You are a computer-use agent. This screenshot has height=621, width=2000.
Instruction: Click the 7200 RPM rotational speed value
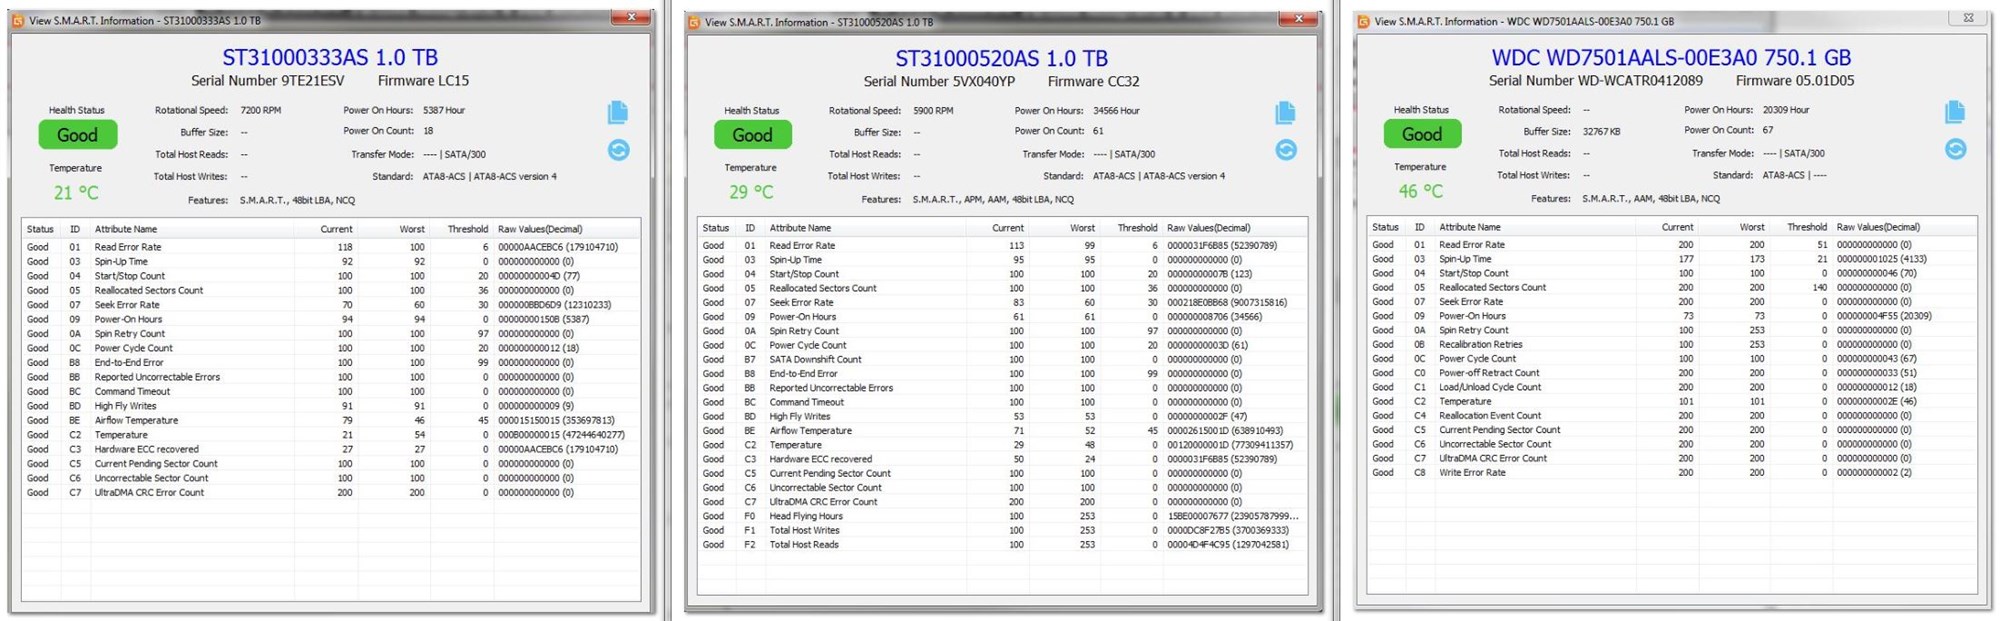coord(260,110)
